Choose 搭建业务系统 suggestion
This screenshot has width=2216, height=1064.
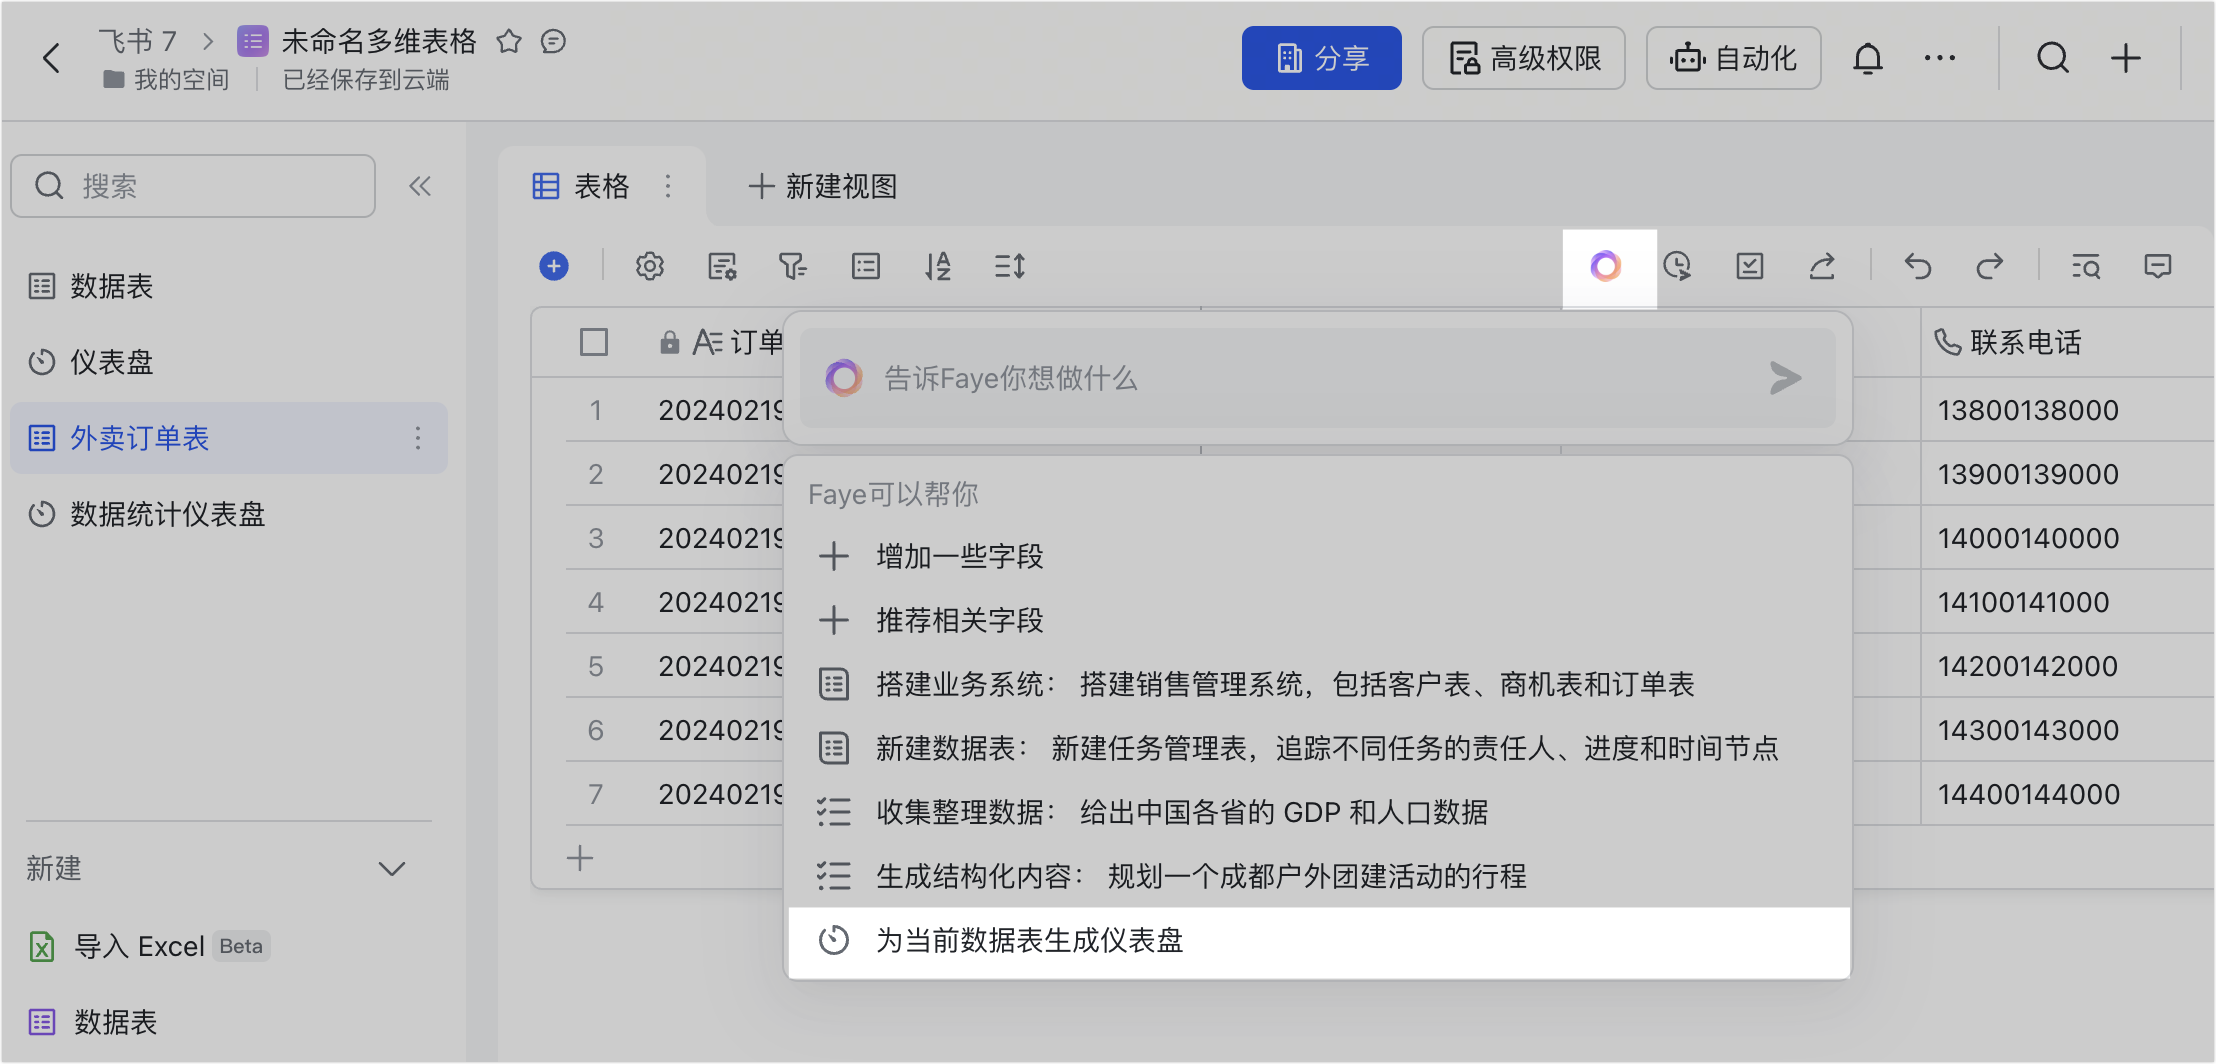1320,684
